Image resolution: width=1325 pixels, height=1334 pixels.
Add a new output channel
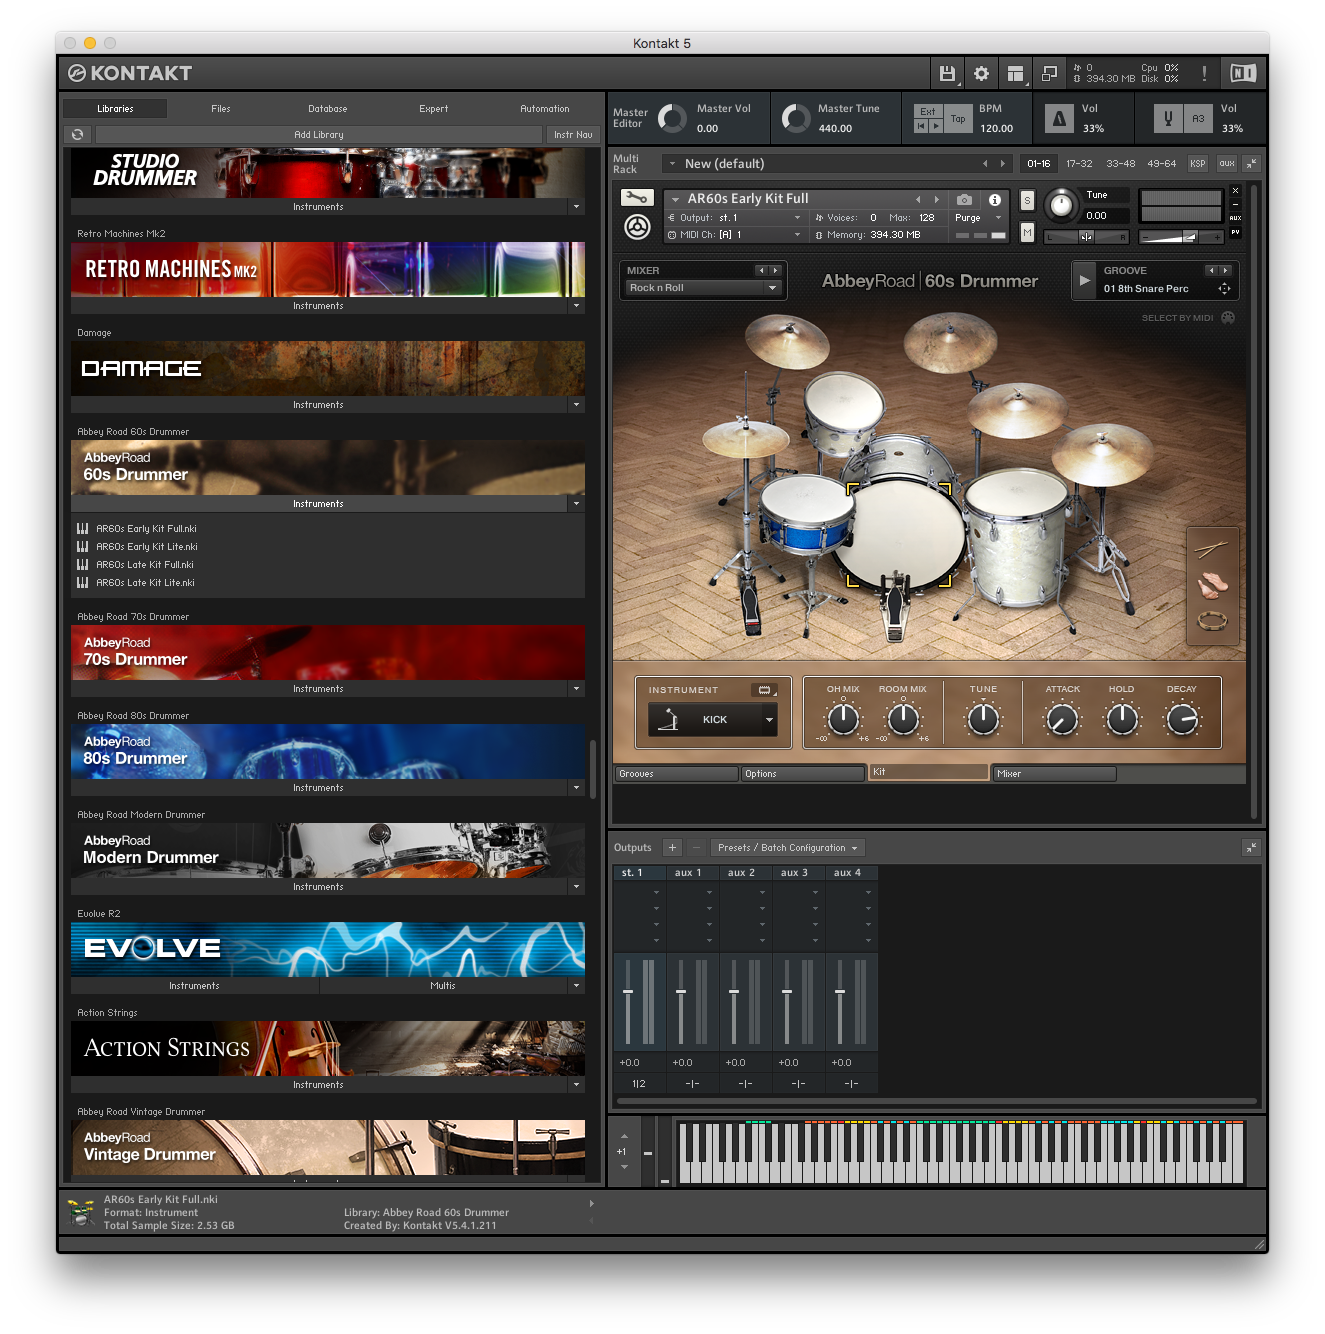(672, 847)
